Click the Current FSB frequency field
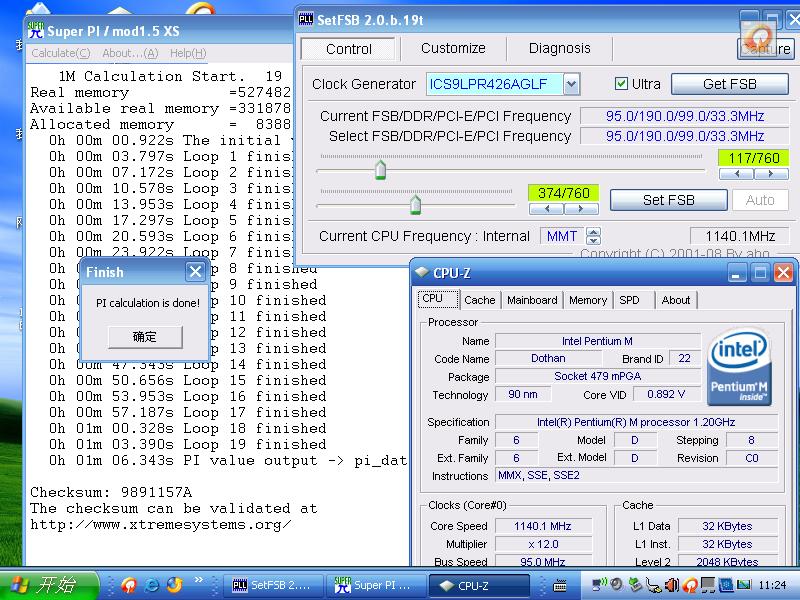800x600 pixels. point(684,116)
